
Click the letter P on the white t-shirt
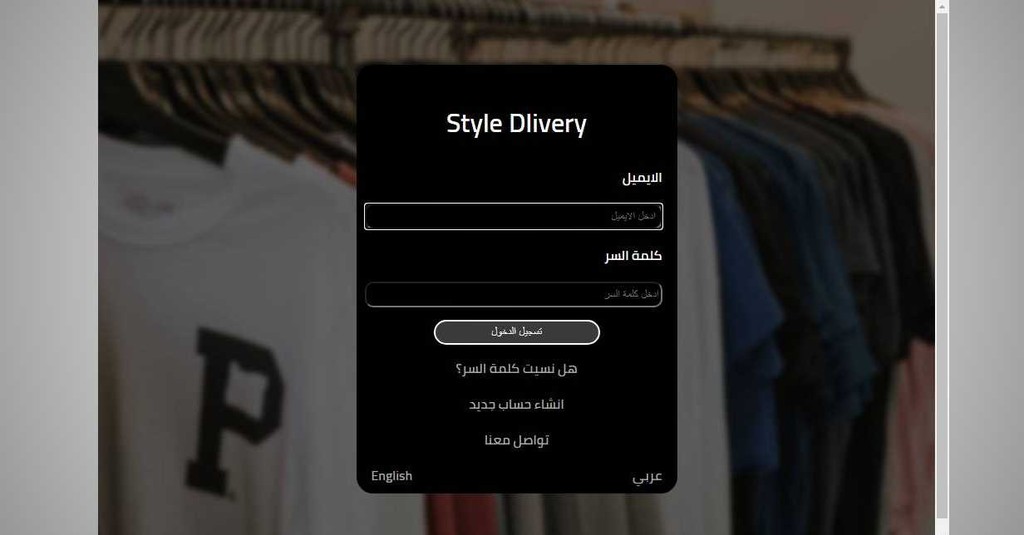[x=233, y=408]
